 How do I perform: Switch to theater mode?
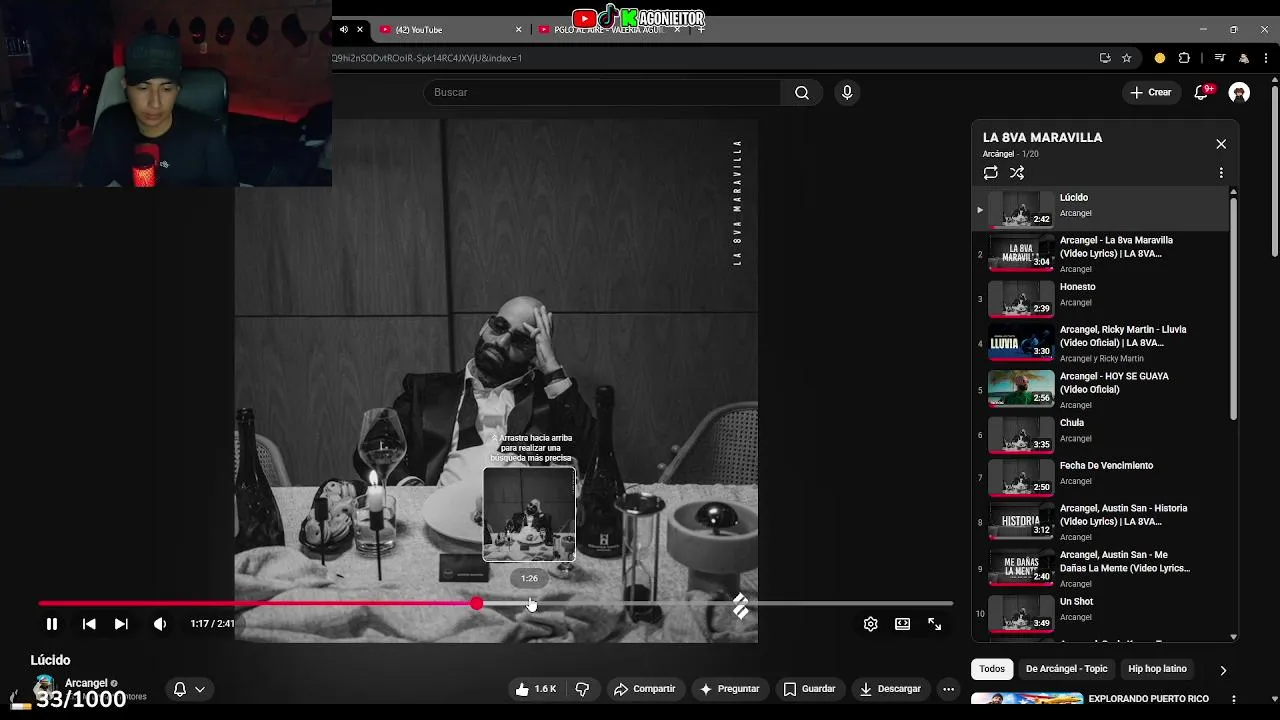pos(902,624)
